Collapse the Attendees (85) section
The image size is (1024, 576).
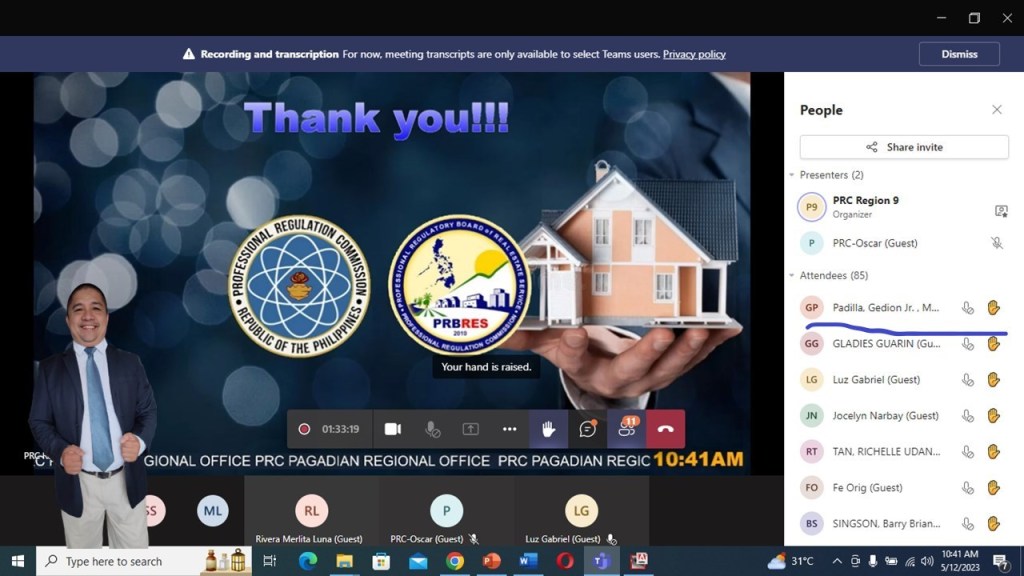point(792,275)
